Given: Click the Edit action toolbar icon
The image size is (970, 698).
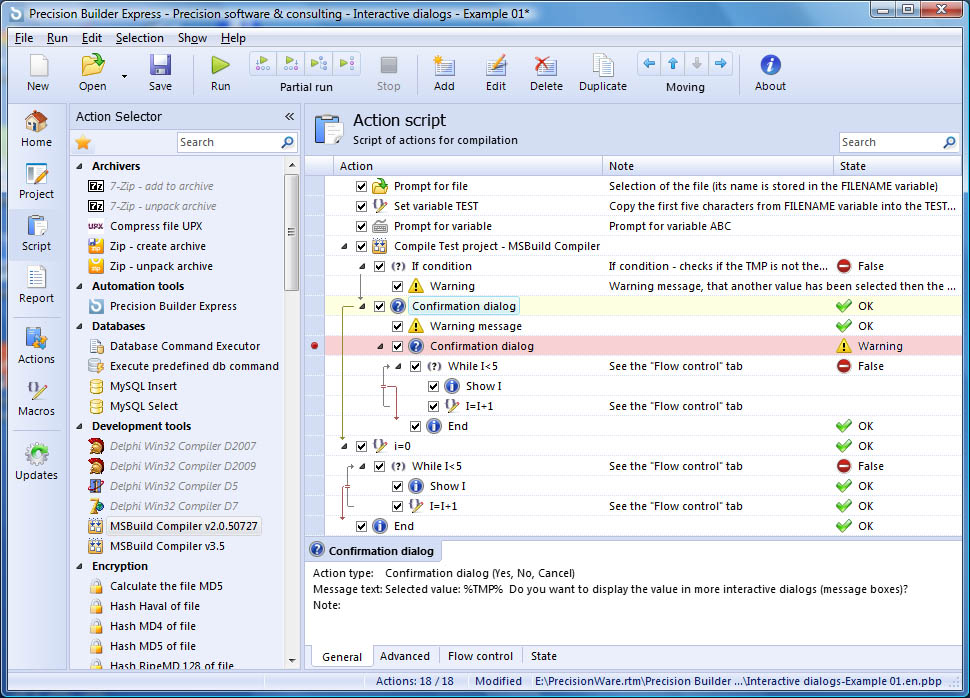Looking at the screenshot, I should coord(496,65).
